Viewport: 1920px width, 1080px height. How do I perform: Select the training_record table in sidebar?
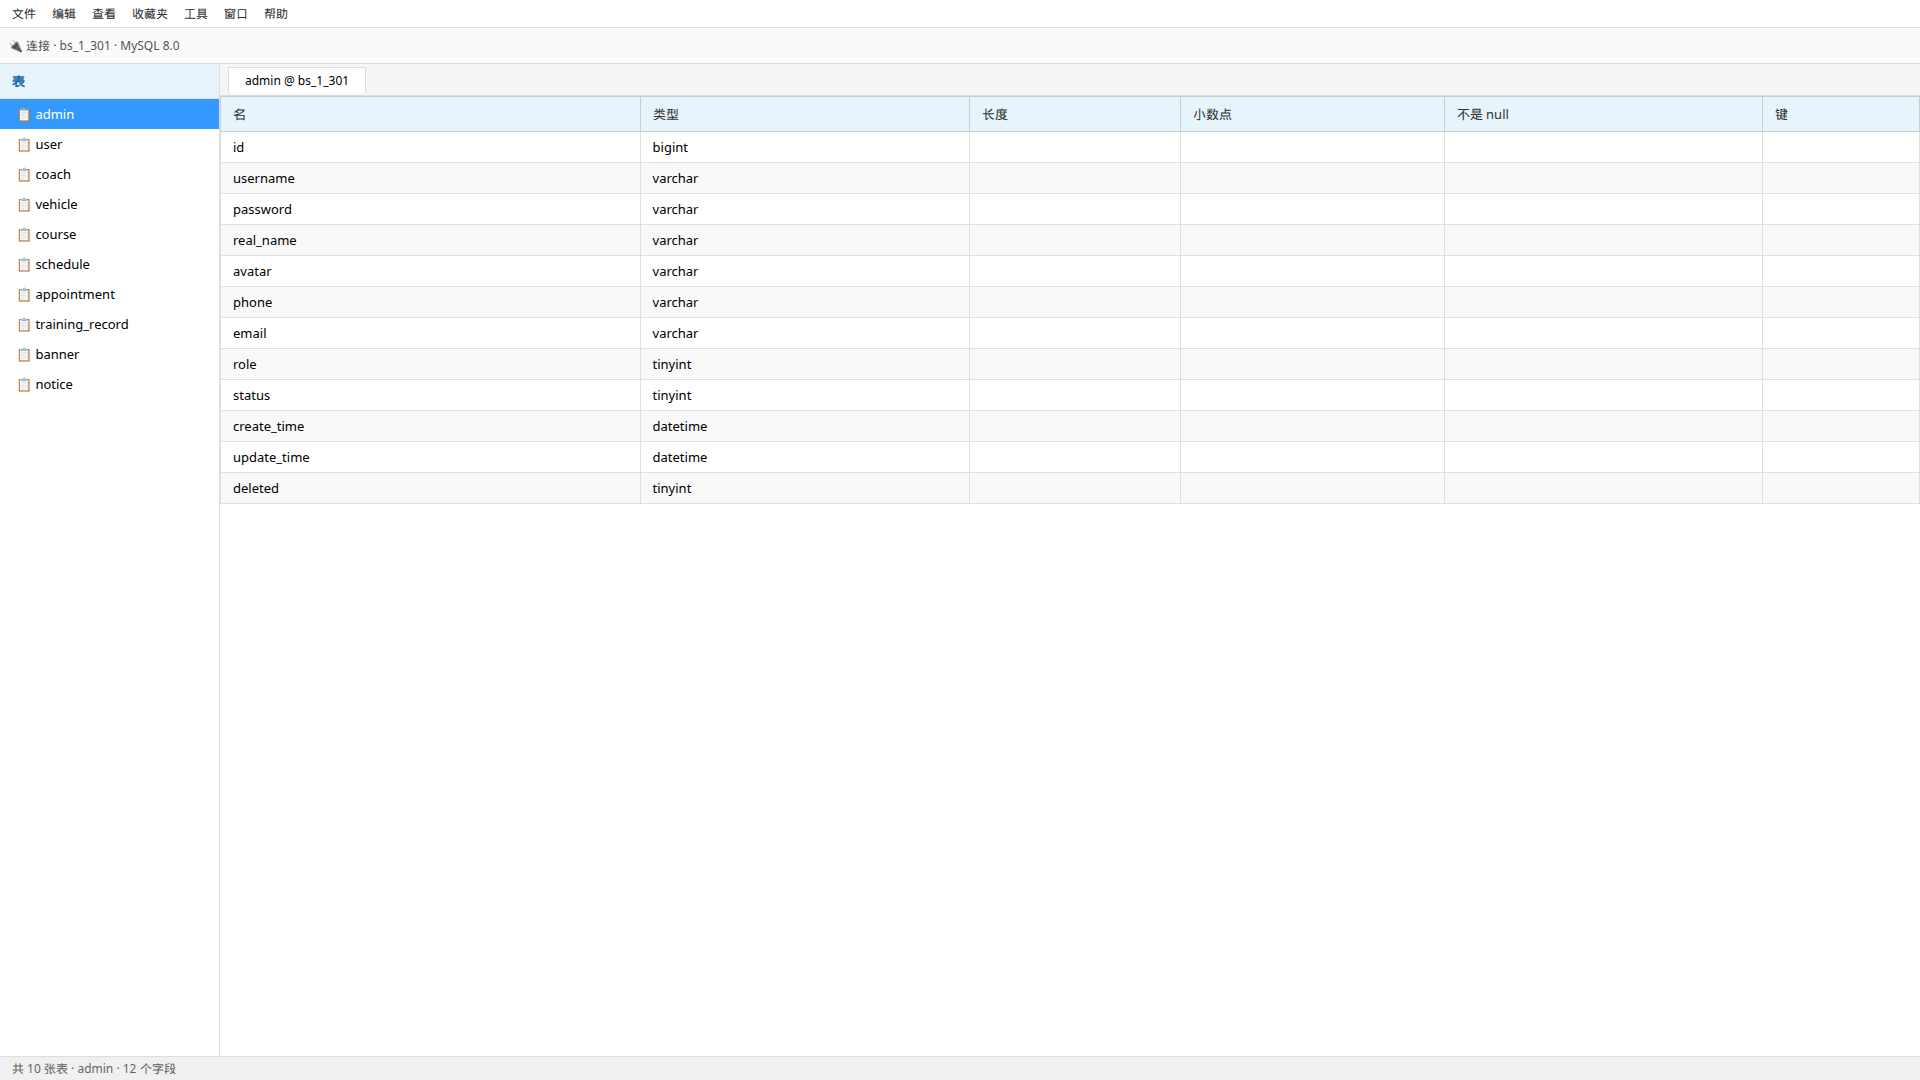pyautogui.click(x=109, y=325)
